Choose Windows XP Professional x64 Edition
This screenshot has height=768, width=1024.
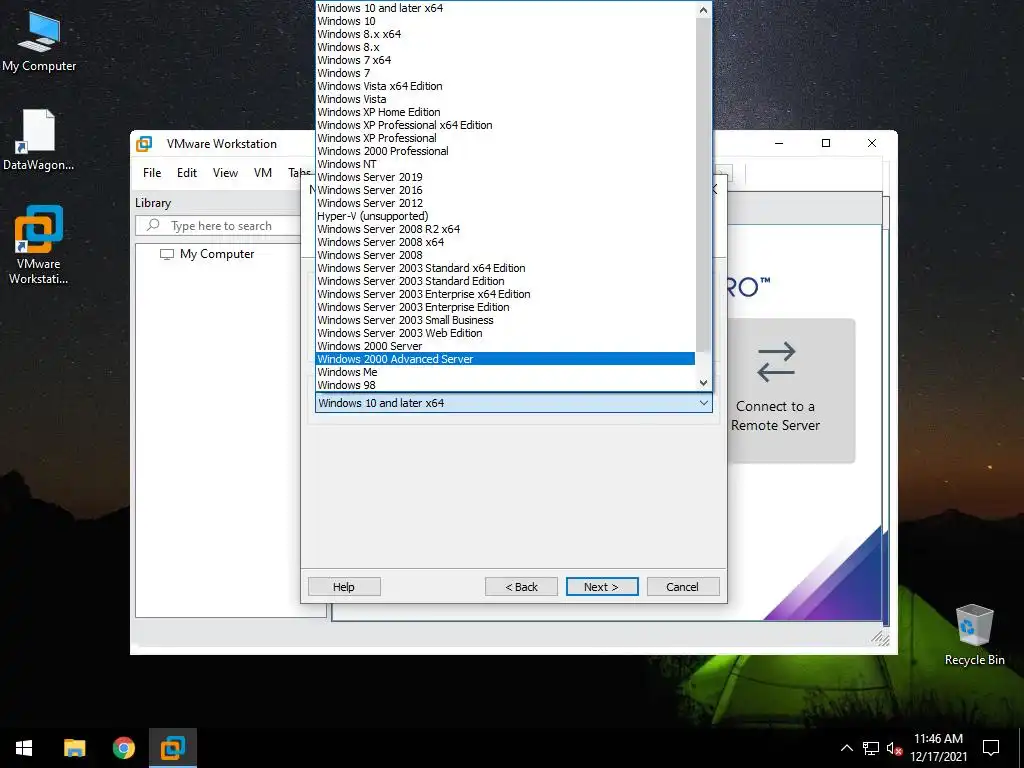tap(505, 125)
